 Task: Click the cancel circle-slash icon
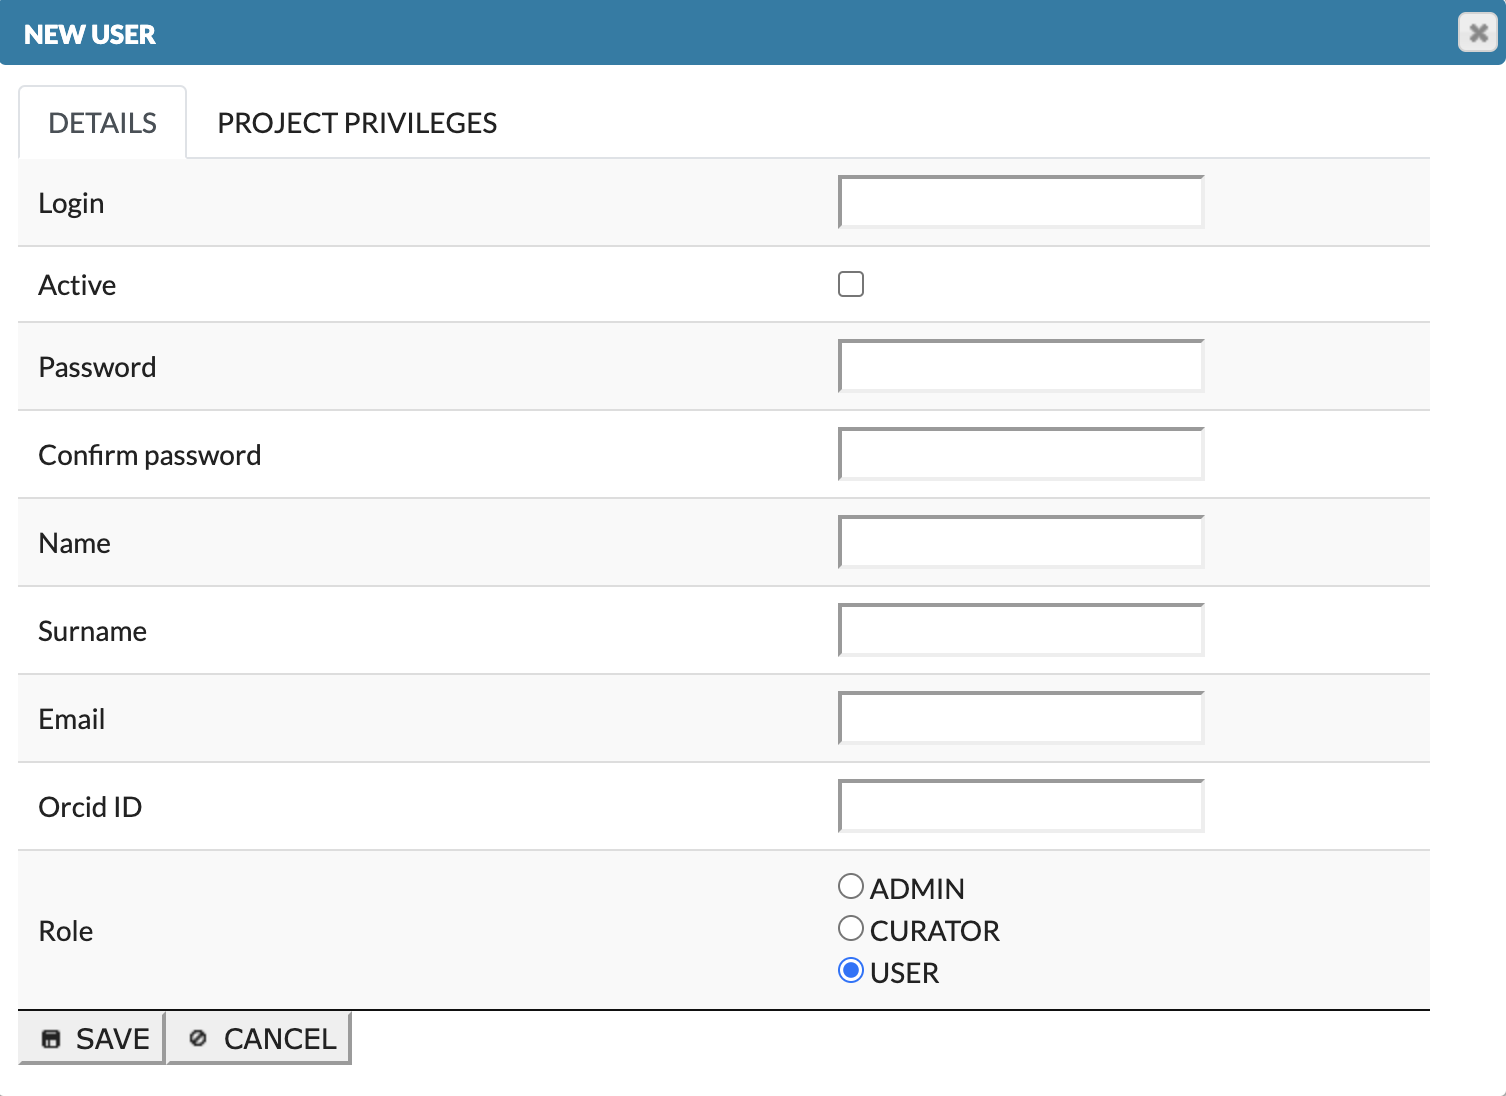click(198, 1039)
